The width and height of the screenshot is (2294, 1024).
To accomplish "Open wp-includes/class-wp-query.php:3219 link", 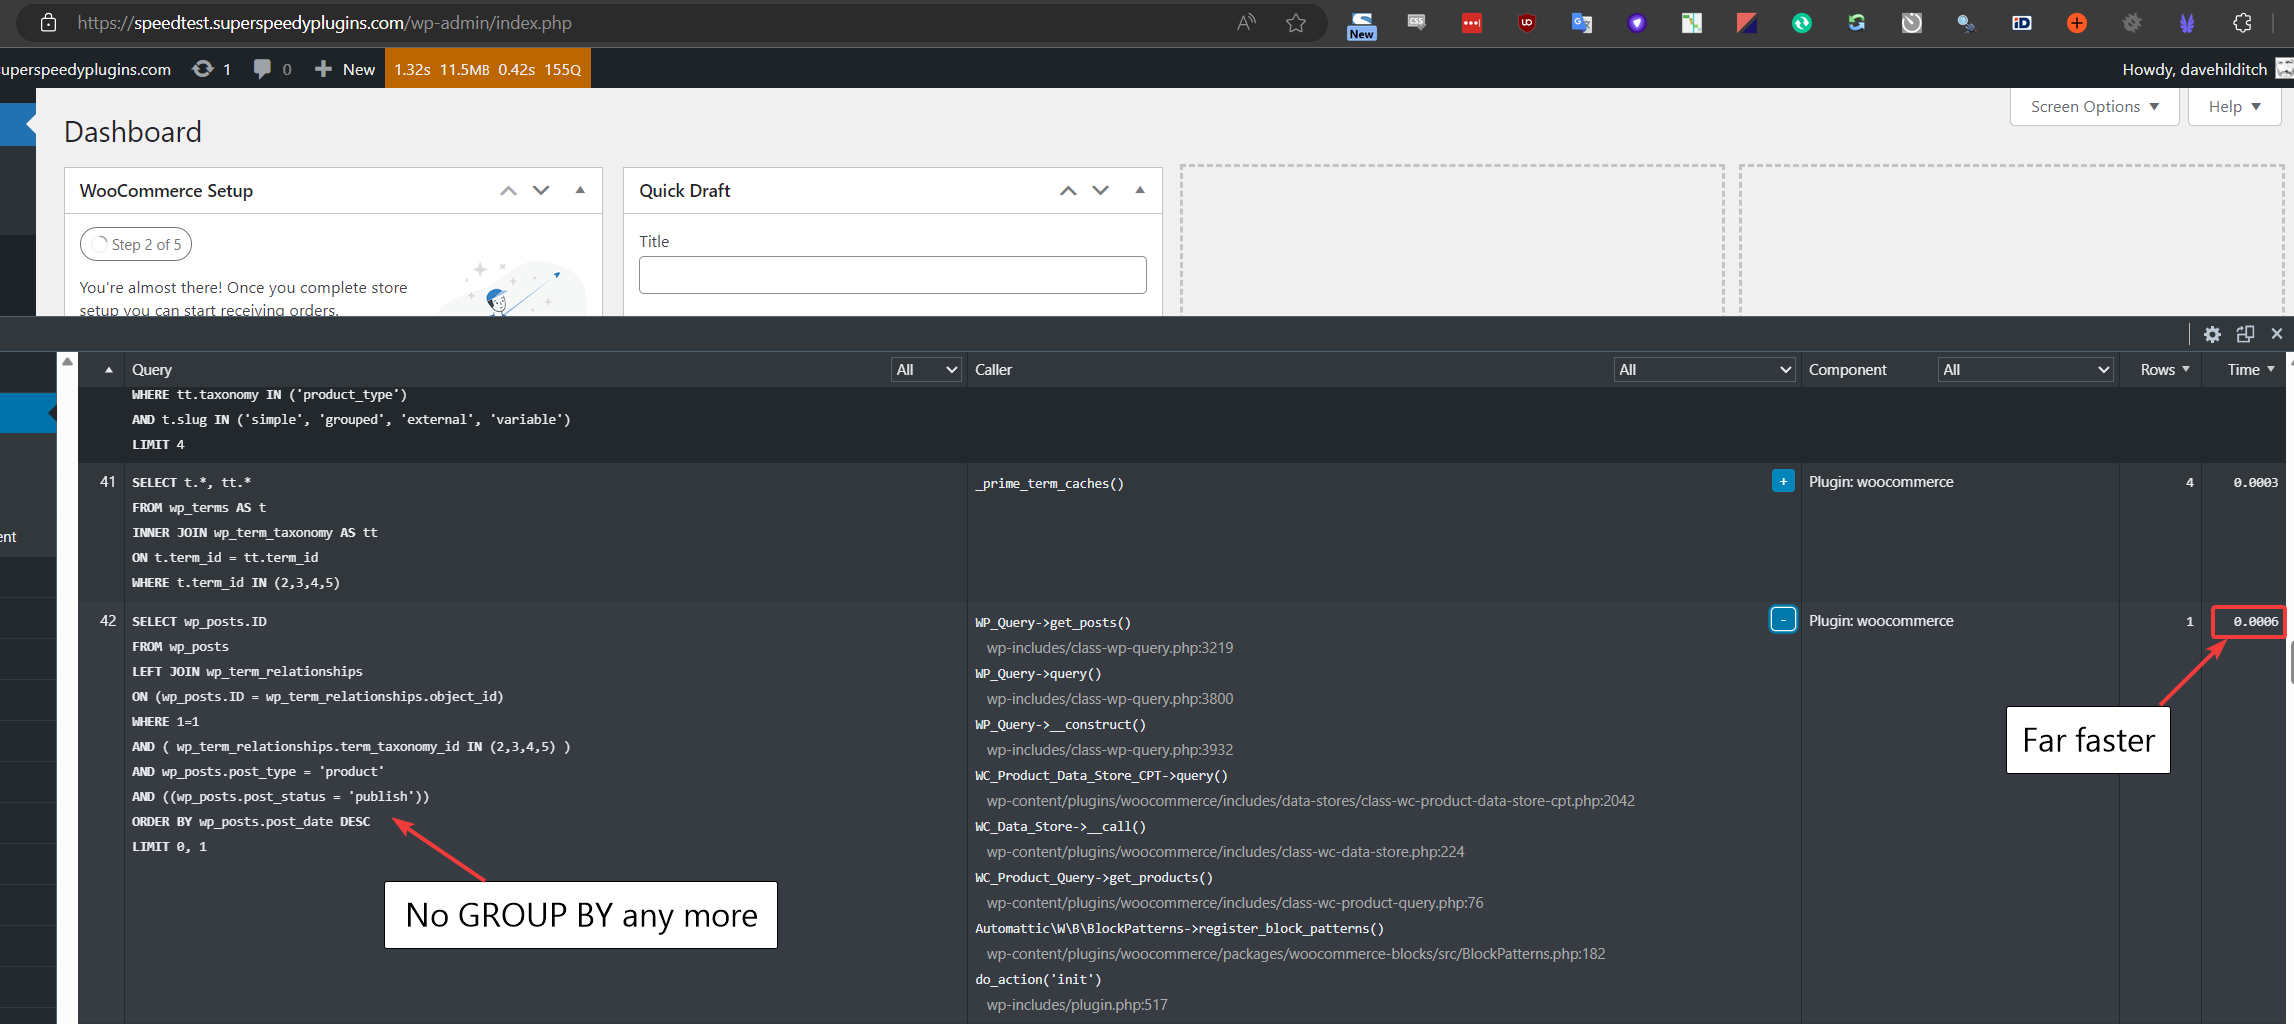I will [x=1110, y=648].
